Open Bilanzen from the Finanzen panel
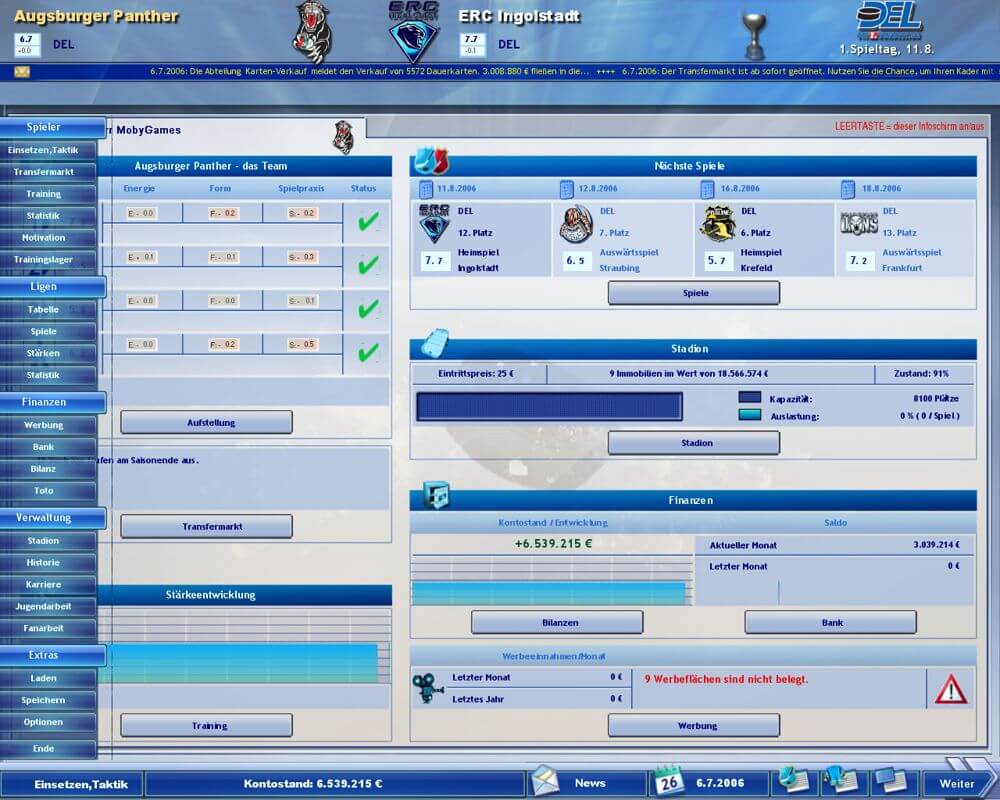Viewport: 1000px width, 800px height. tap(557, 622)
